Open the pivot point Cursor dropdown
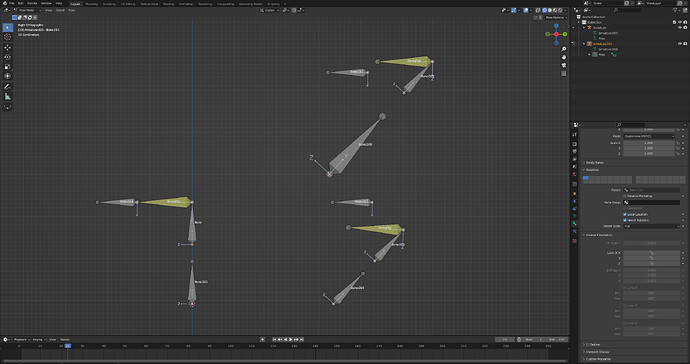The height and width of the screenshot is (364, 690). tap(271, 10)
